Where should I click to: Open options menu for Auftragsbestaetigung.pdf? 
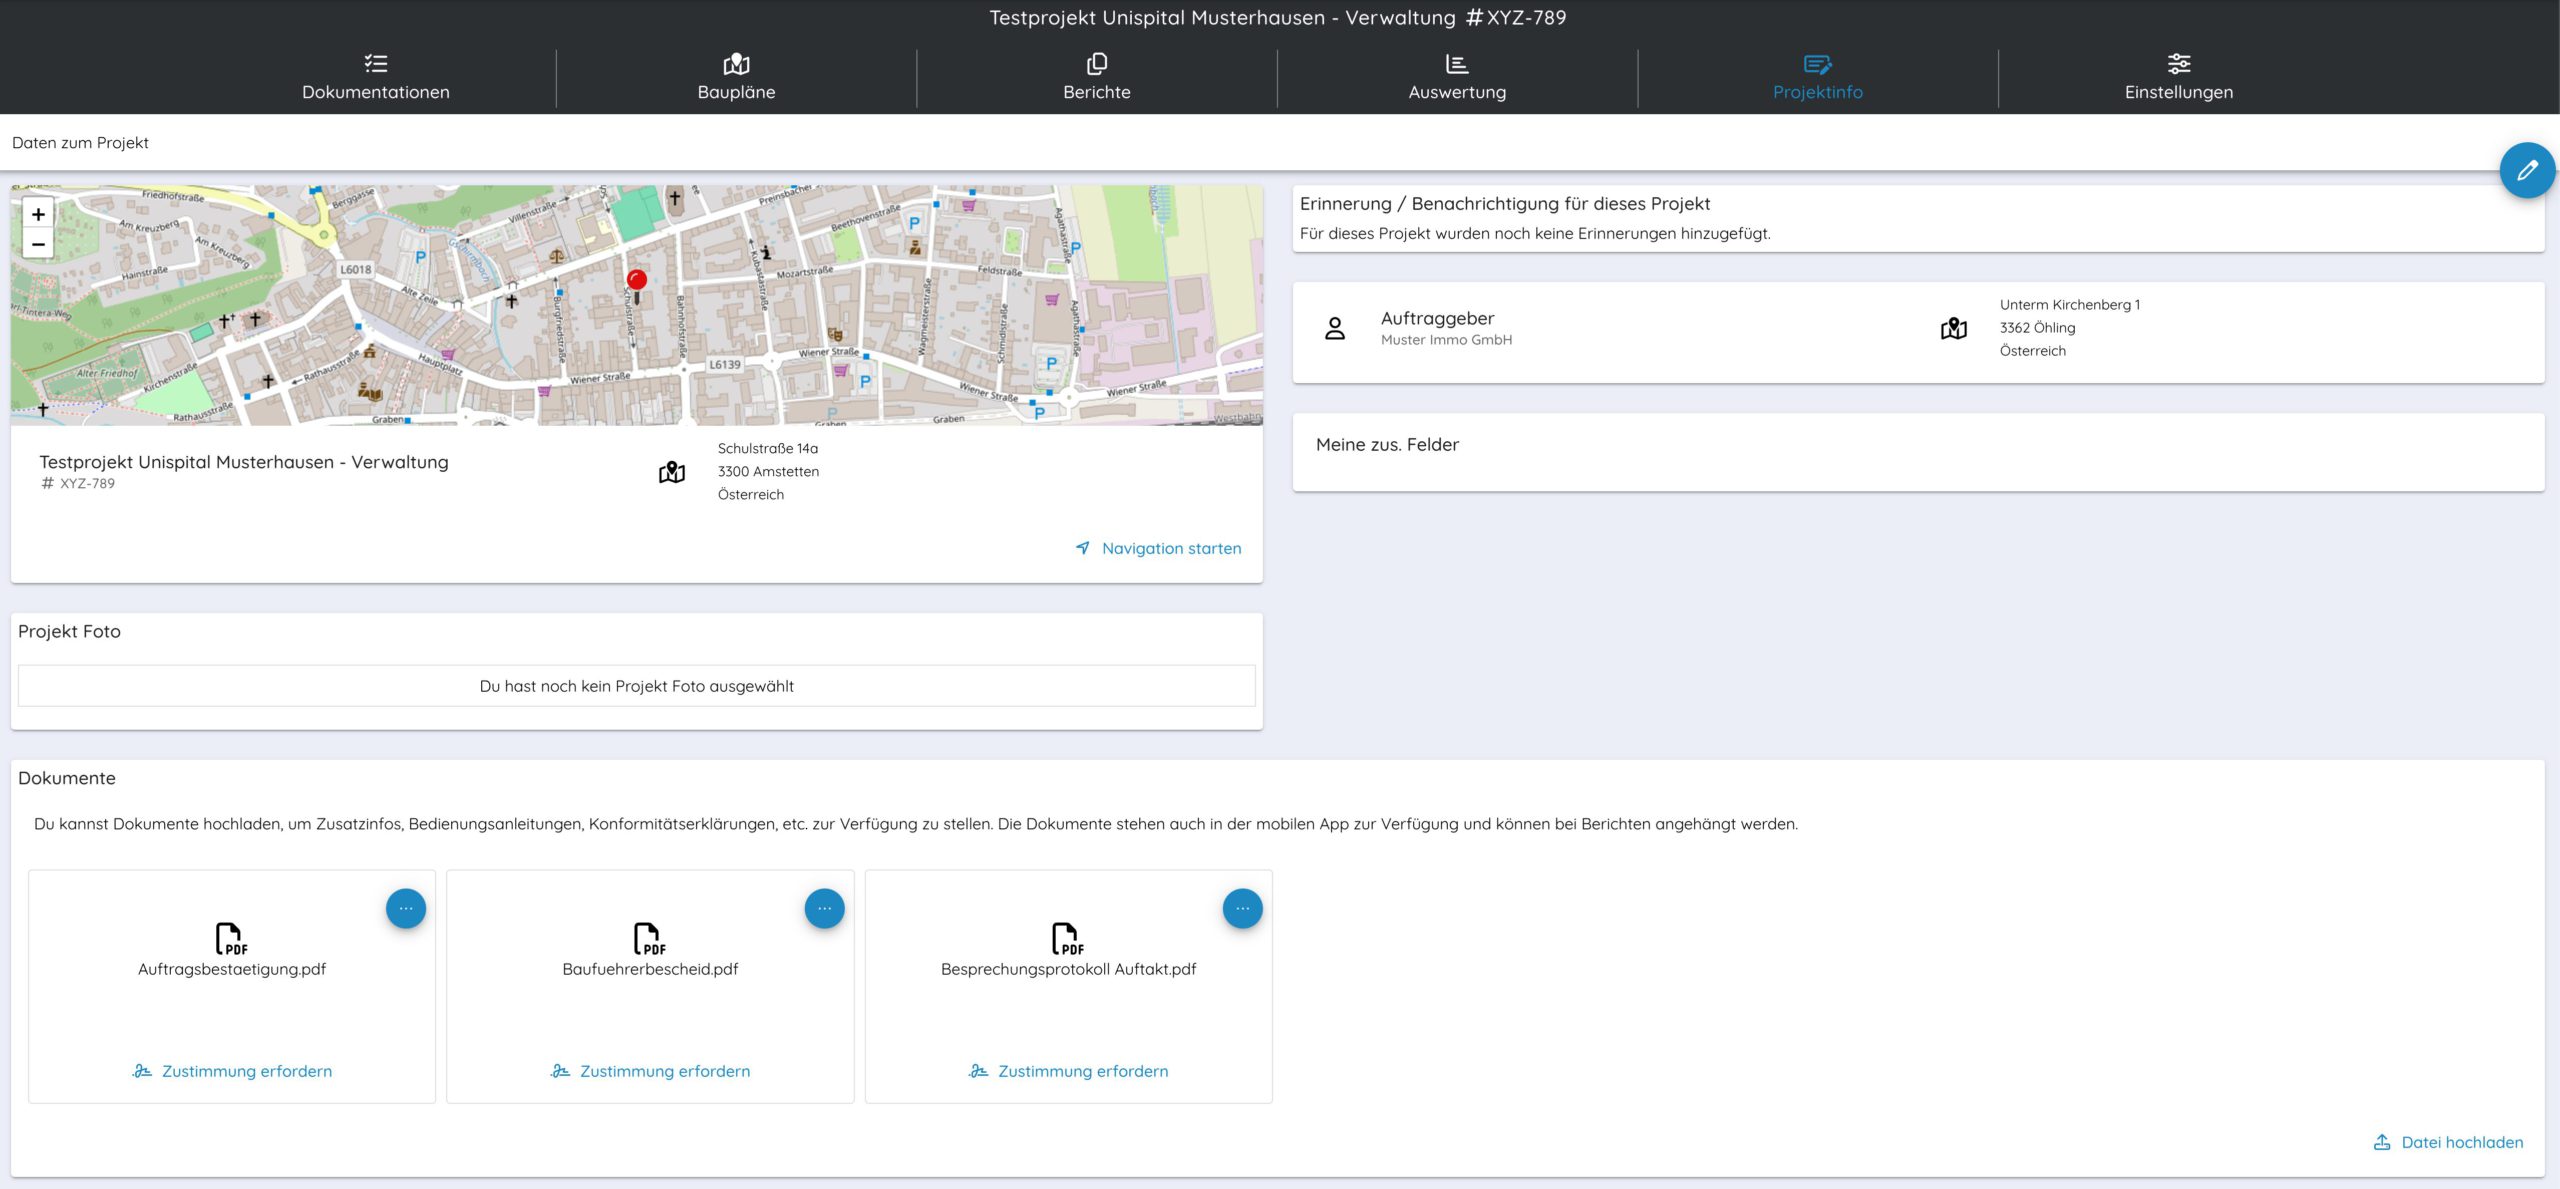click(x=406, y=908)
